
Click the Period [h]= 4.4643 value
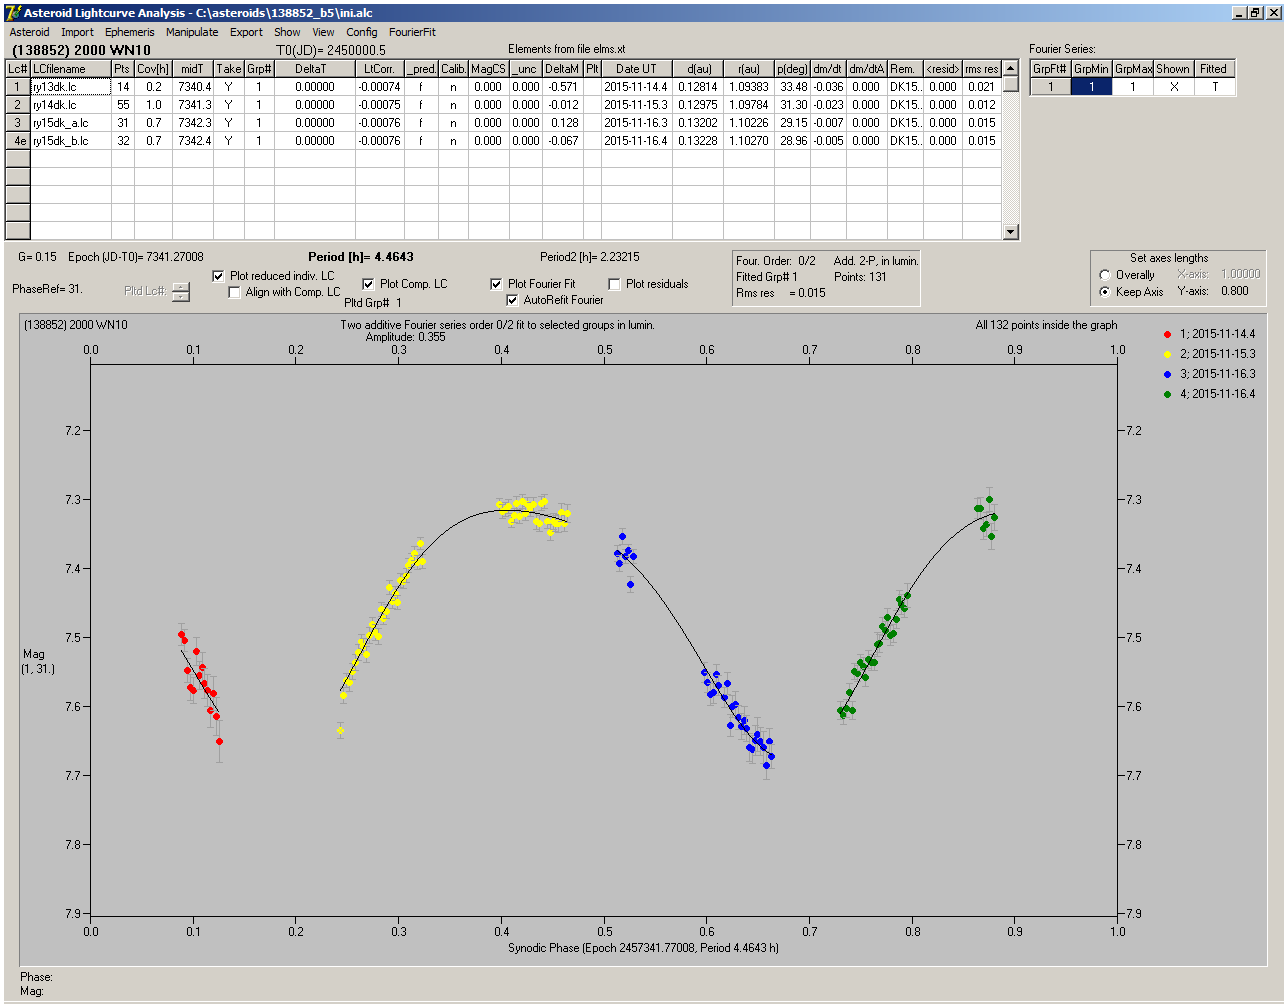(360, 257)
